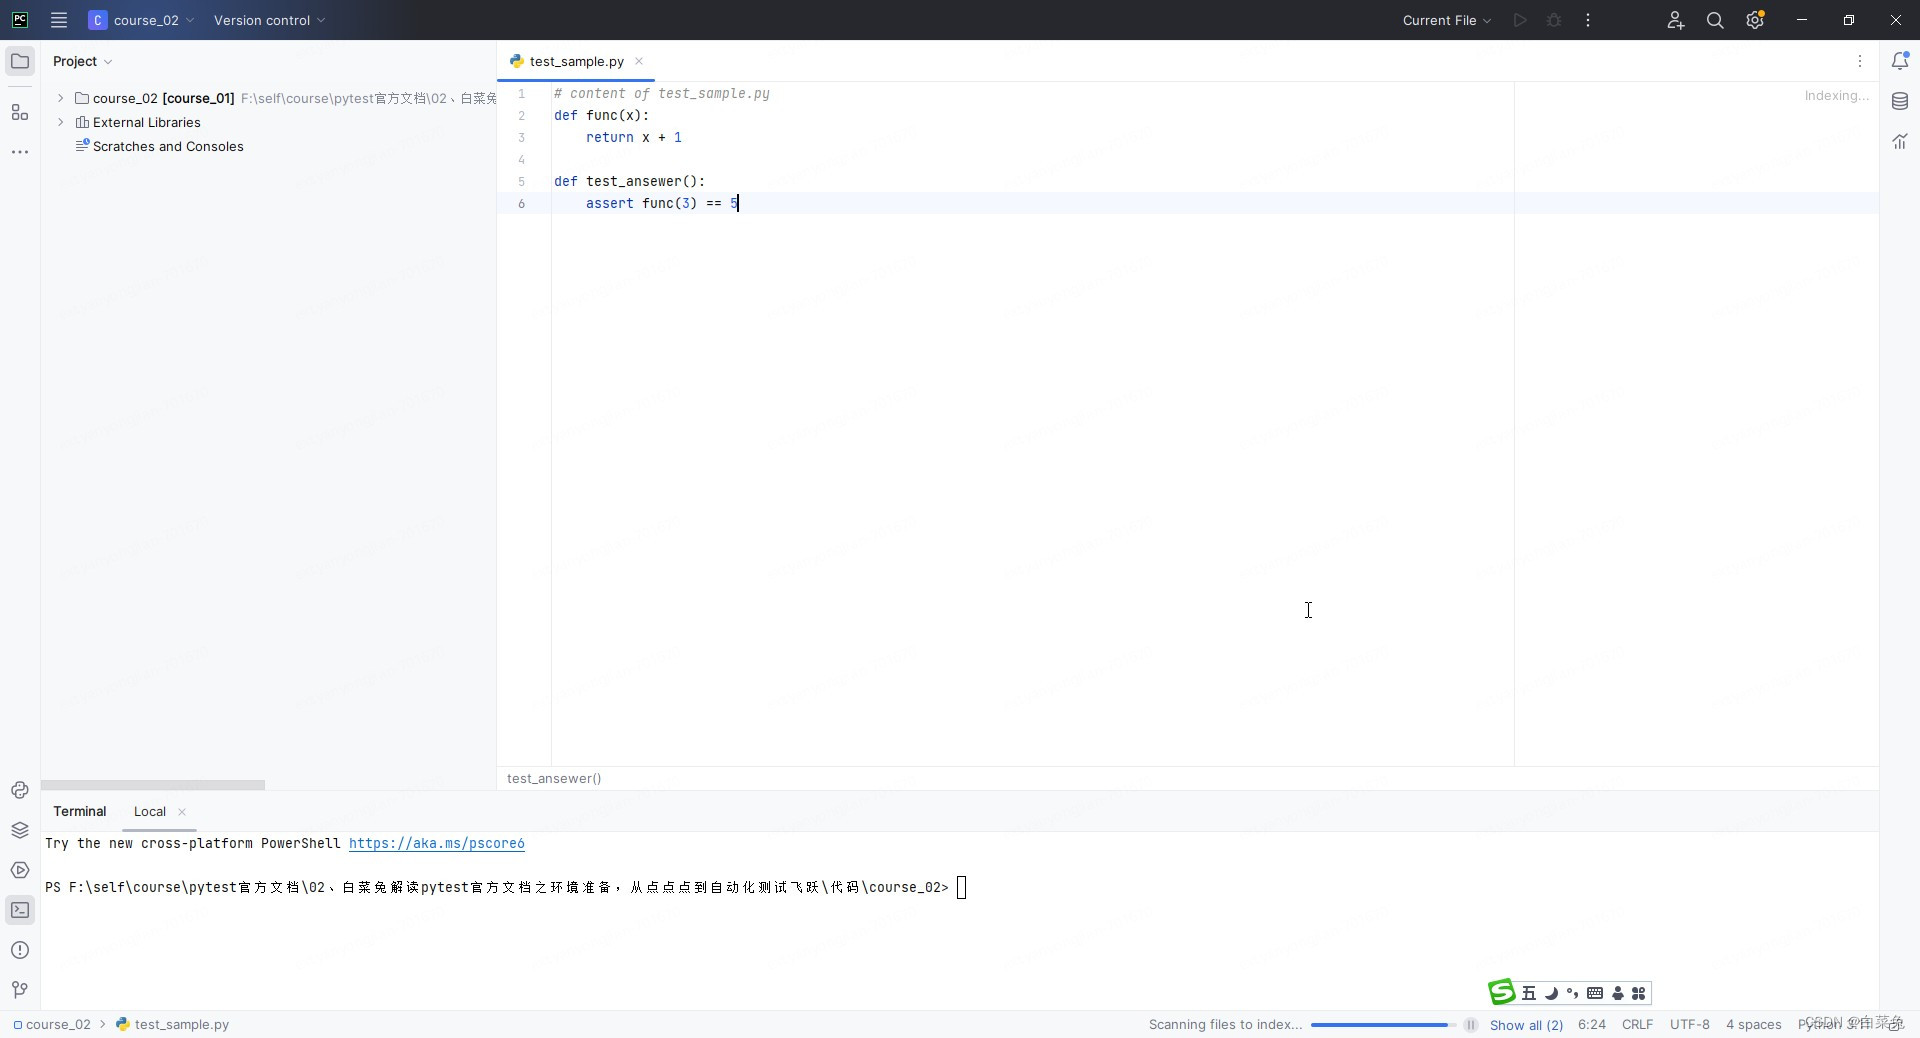Open Python Packages tool window

click(x=20, y=790)
